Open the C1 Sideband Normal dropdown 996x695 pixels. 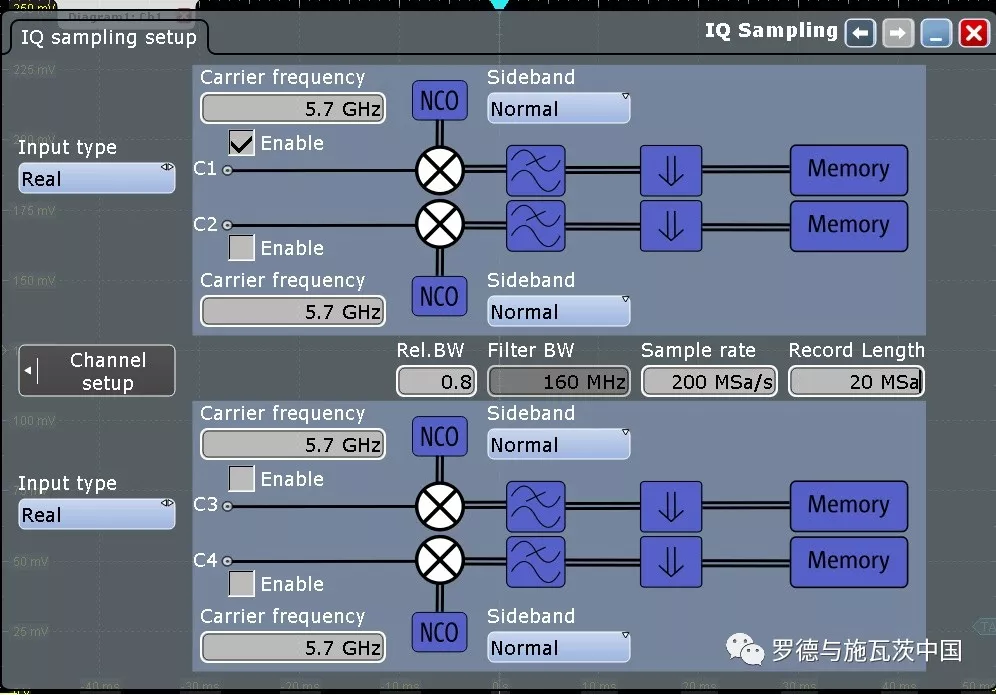[x=558, y=109]
